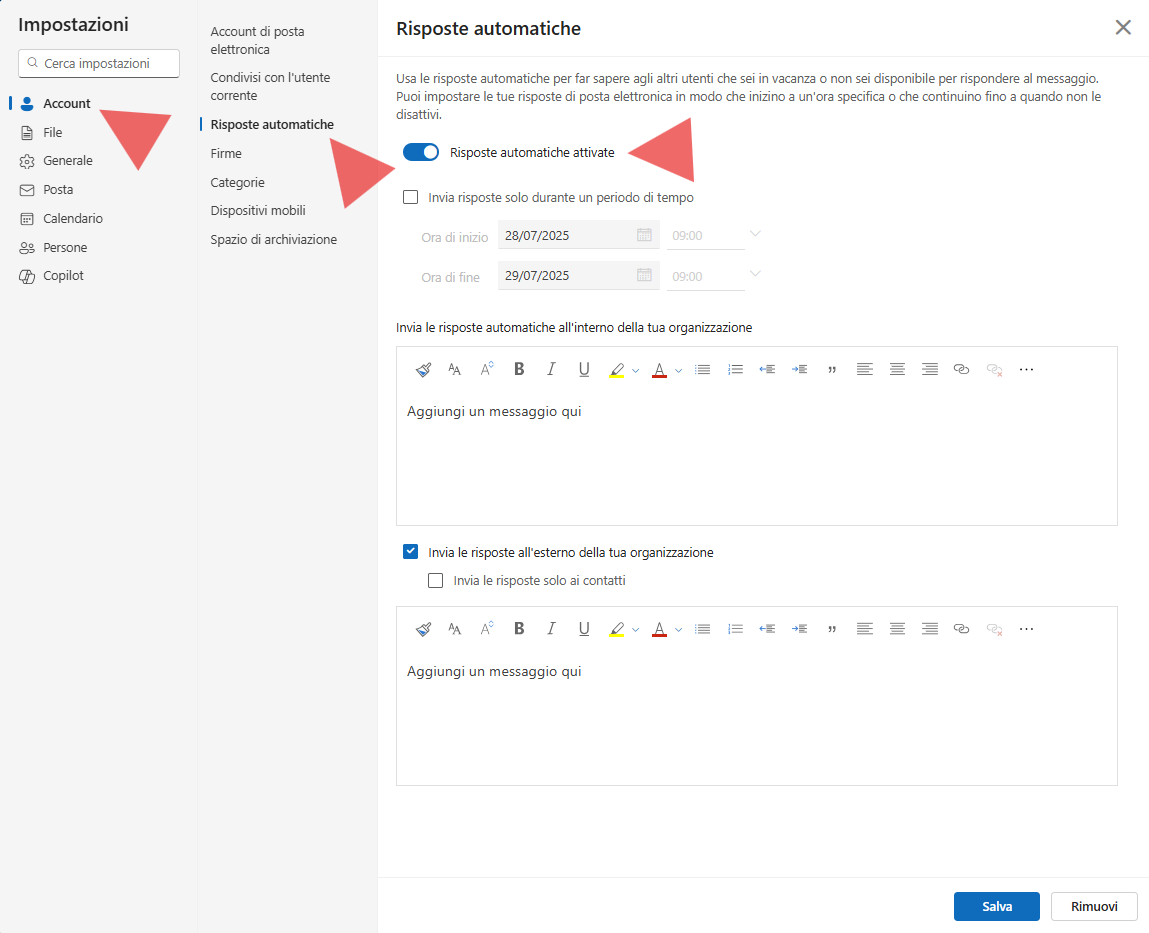This screenshot has height=933, width=1149.
Task: Click the Rimuovi button
Action: click(x=1094, y=907)
